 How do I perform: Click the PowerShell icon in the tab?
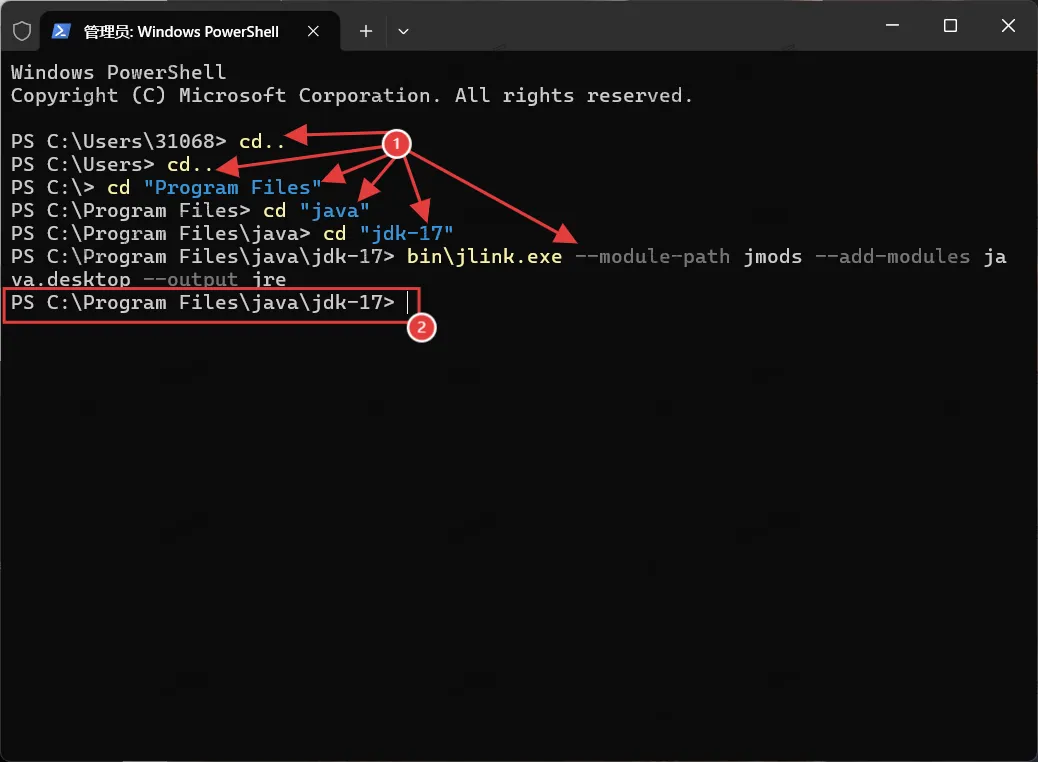(61, 31)
